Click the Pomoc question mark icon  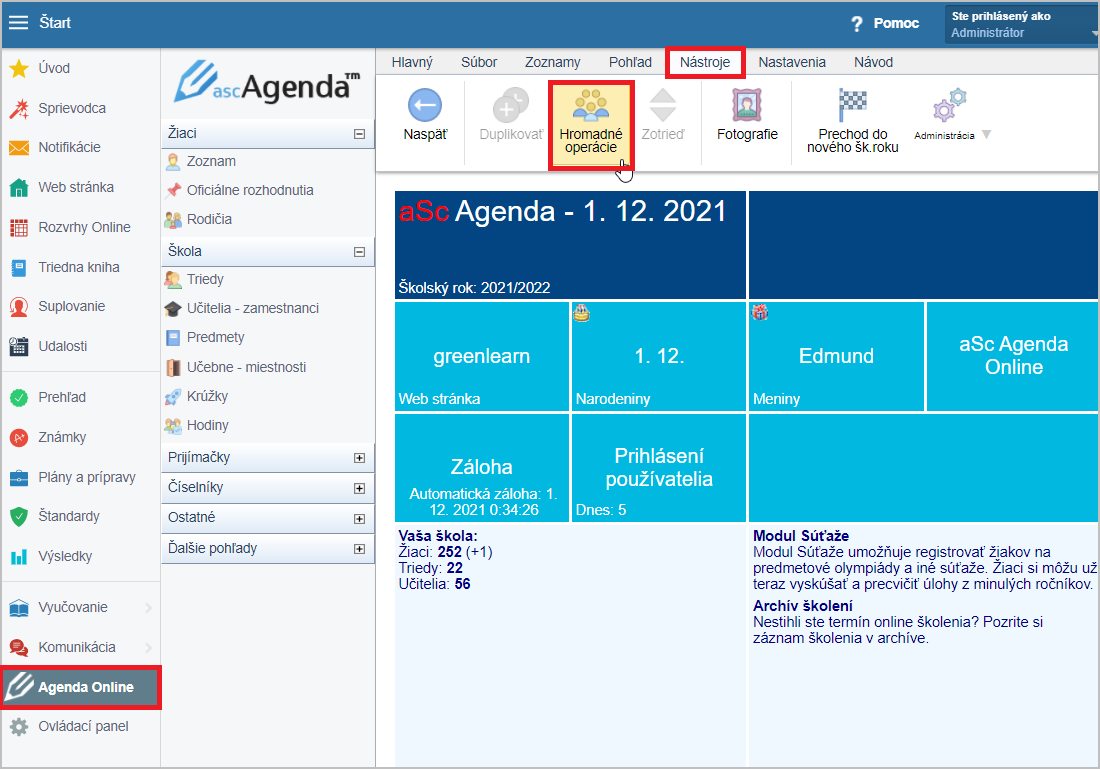coord(857,24)
